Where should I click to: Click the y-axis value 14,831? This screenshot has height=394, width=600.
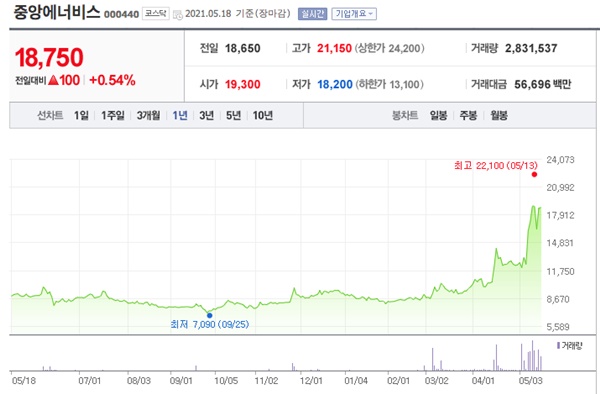click(x=560, y=243)
